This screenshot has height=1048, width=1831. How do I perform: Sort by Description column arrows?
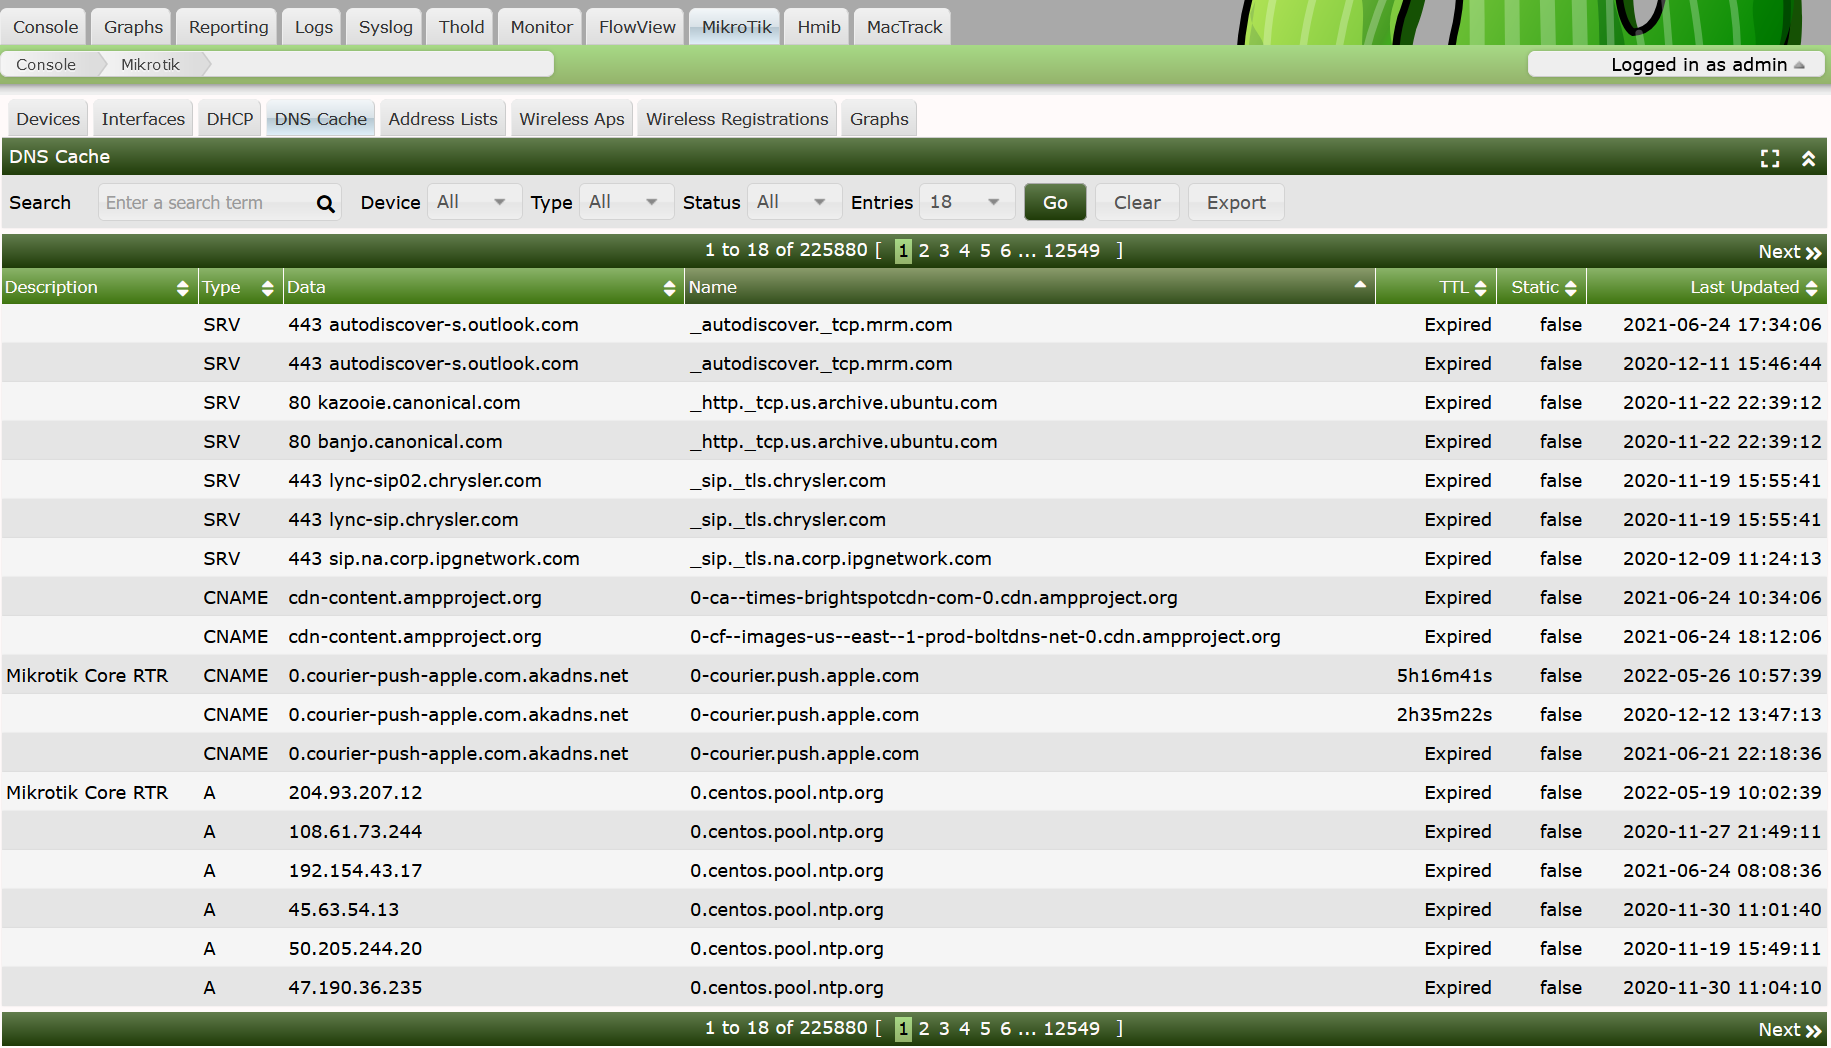(x=182, y=288)
